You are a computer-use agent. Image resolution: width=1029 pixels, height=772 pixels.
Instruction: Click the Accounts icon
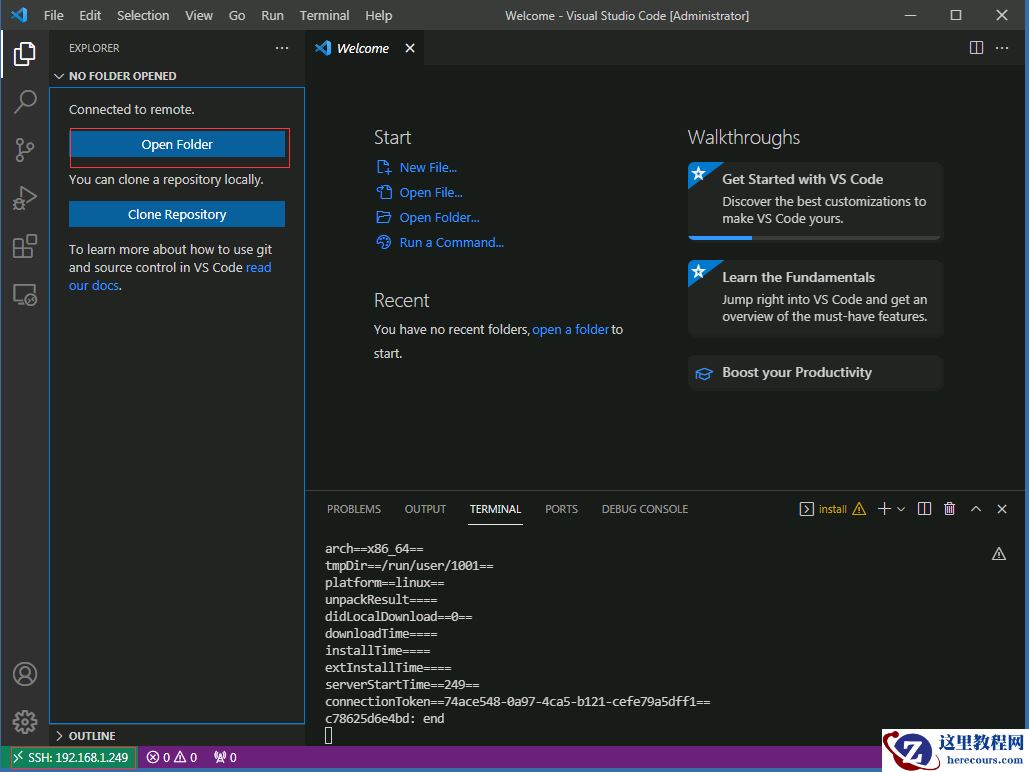[25, 674]
